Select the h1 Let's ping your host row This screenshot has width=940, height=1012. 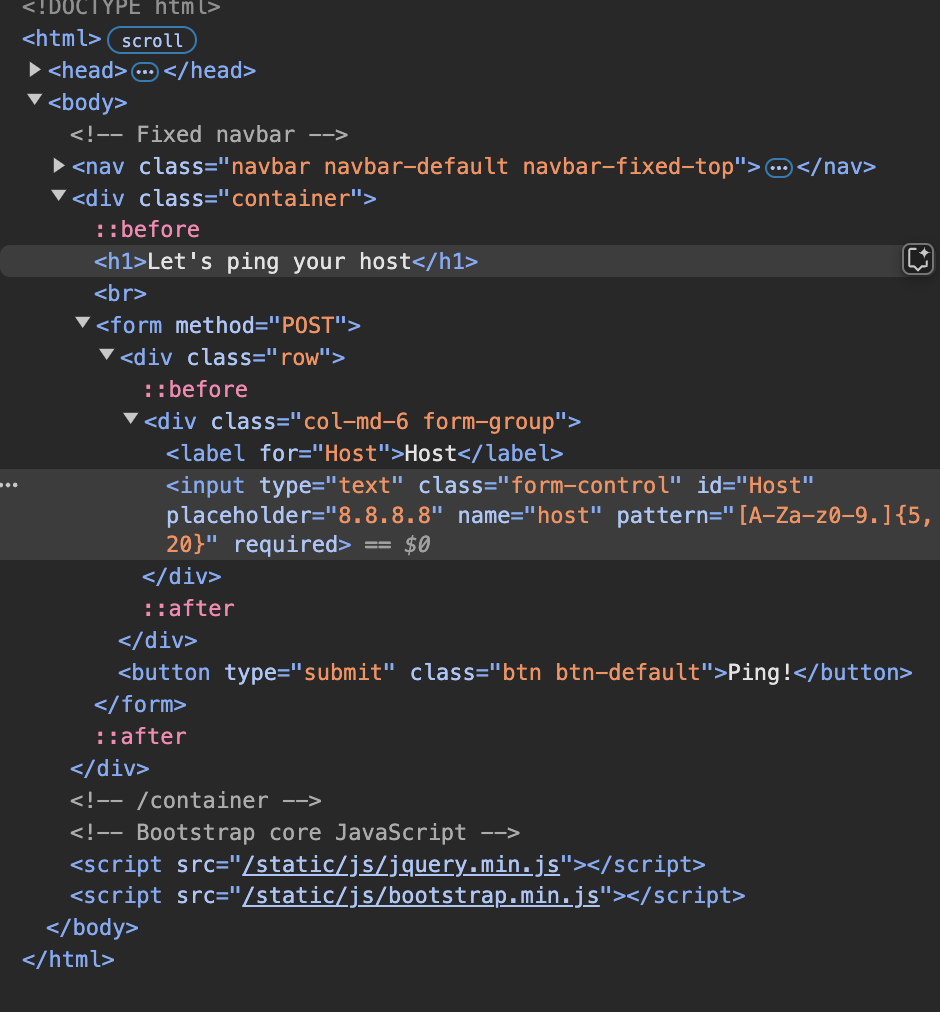[x=470, y=261]
